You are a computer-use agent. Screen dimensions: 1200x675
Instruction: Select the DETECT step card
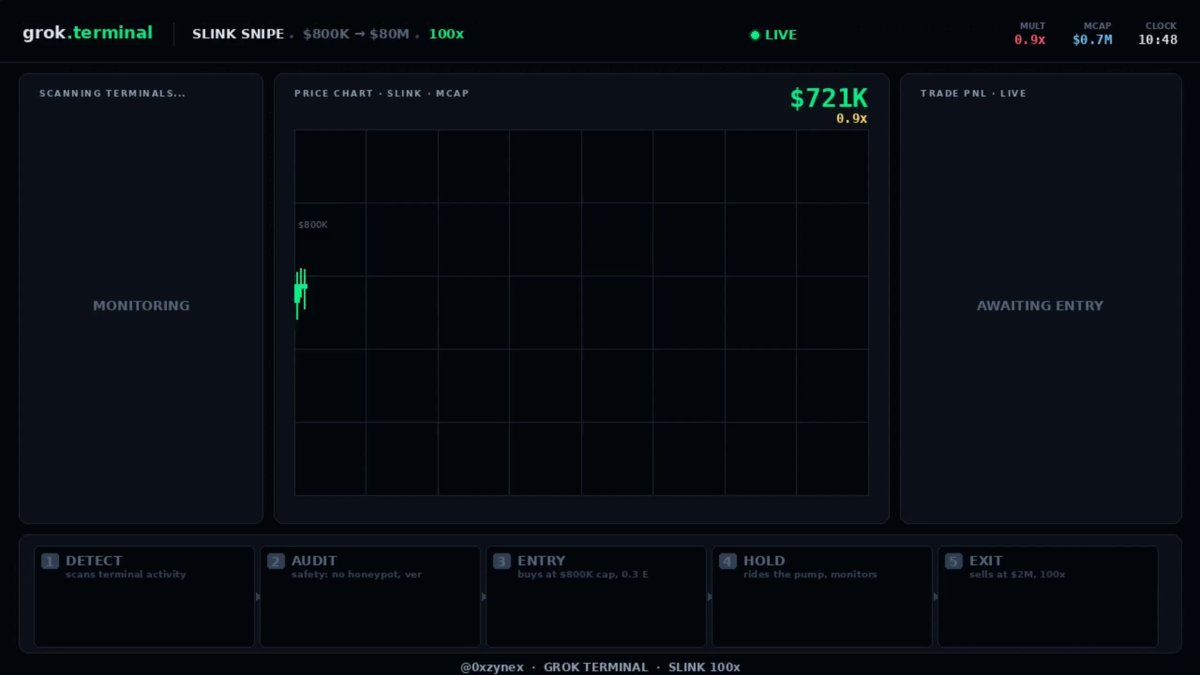click(144, 596)
